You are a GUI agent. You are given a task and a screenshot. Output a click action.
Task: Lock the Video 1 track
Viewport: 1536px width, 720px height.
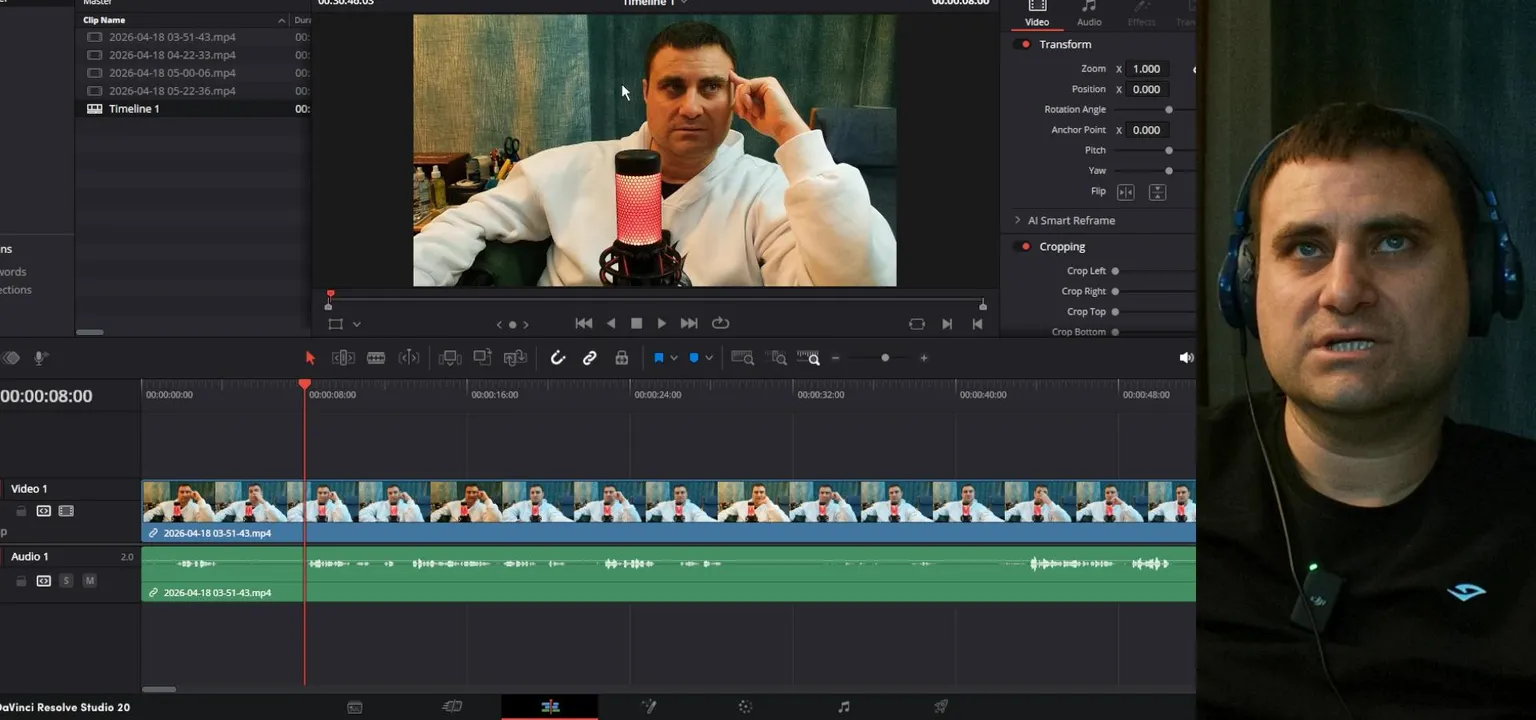(21, 511)
